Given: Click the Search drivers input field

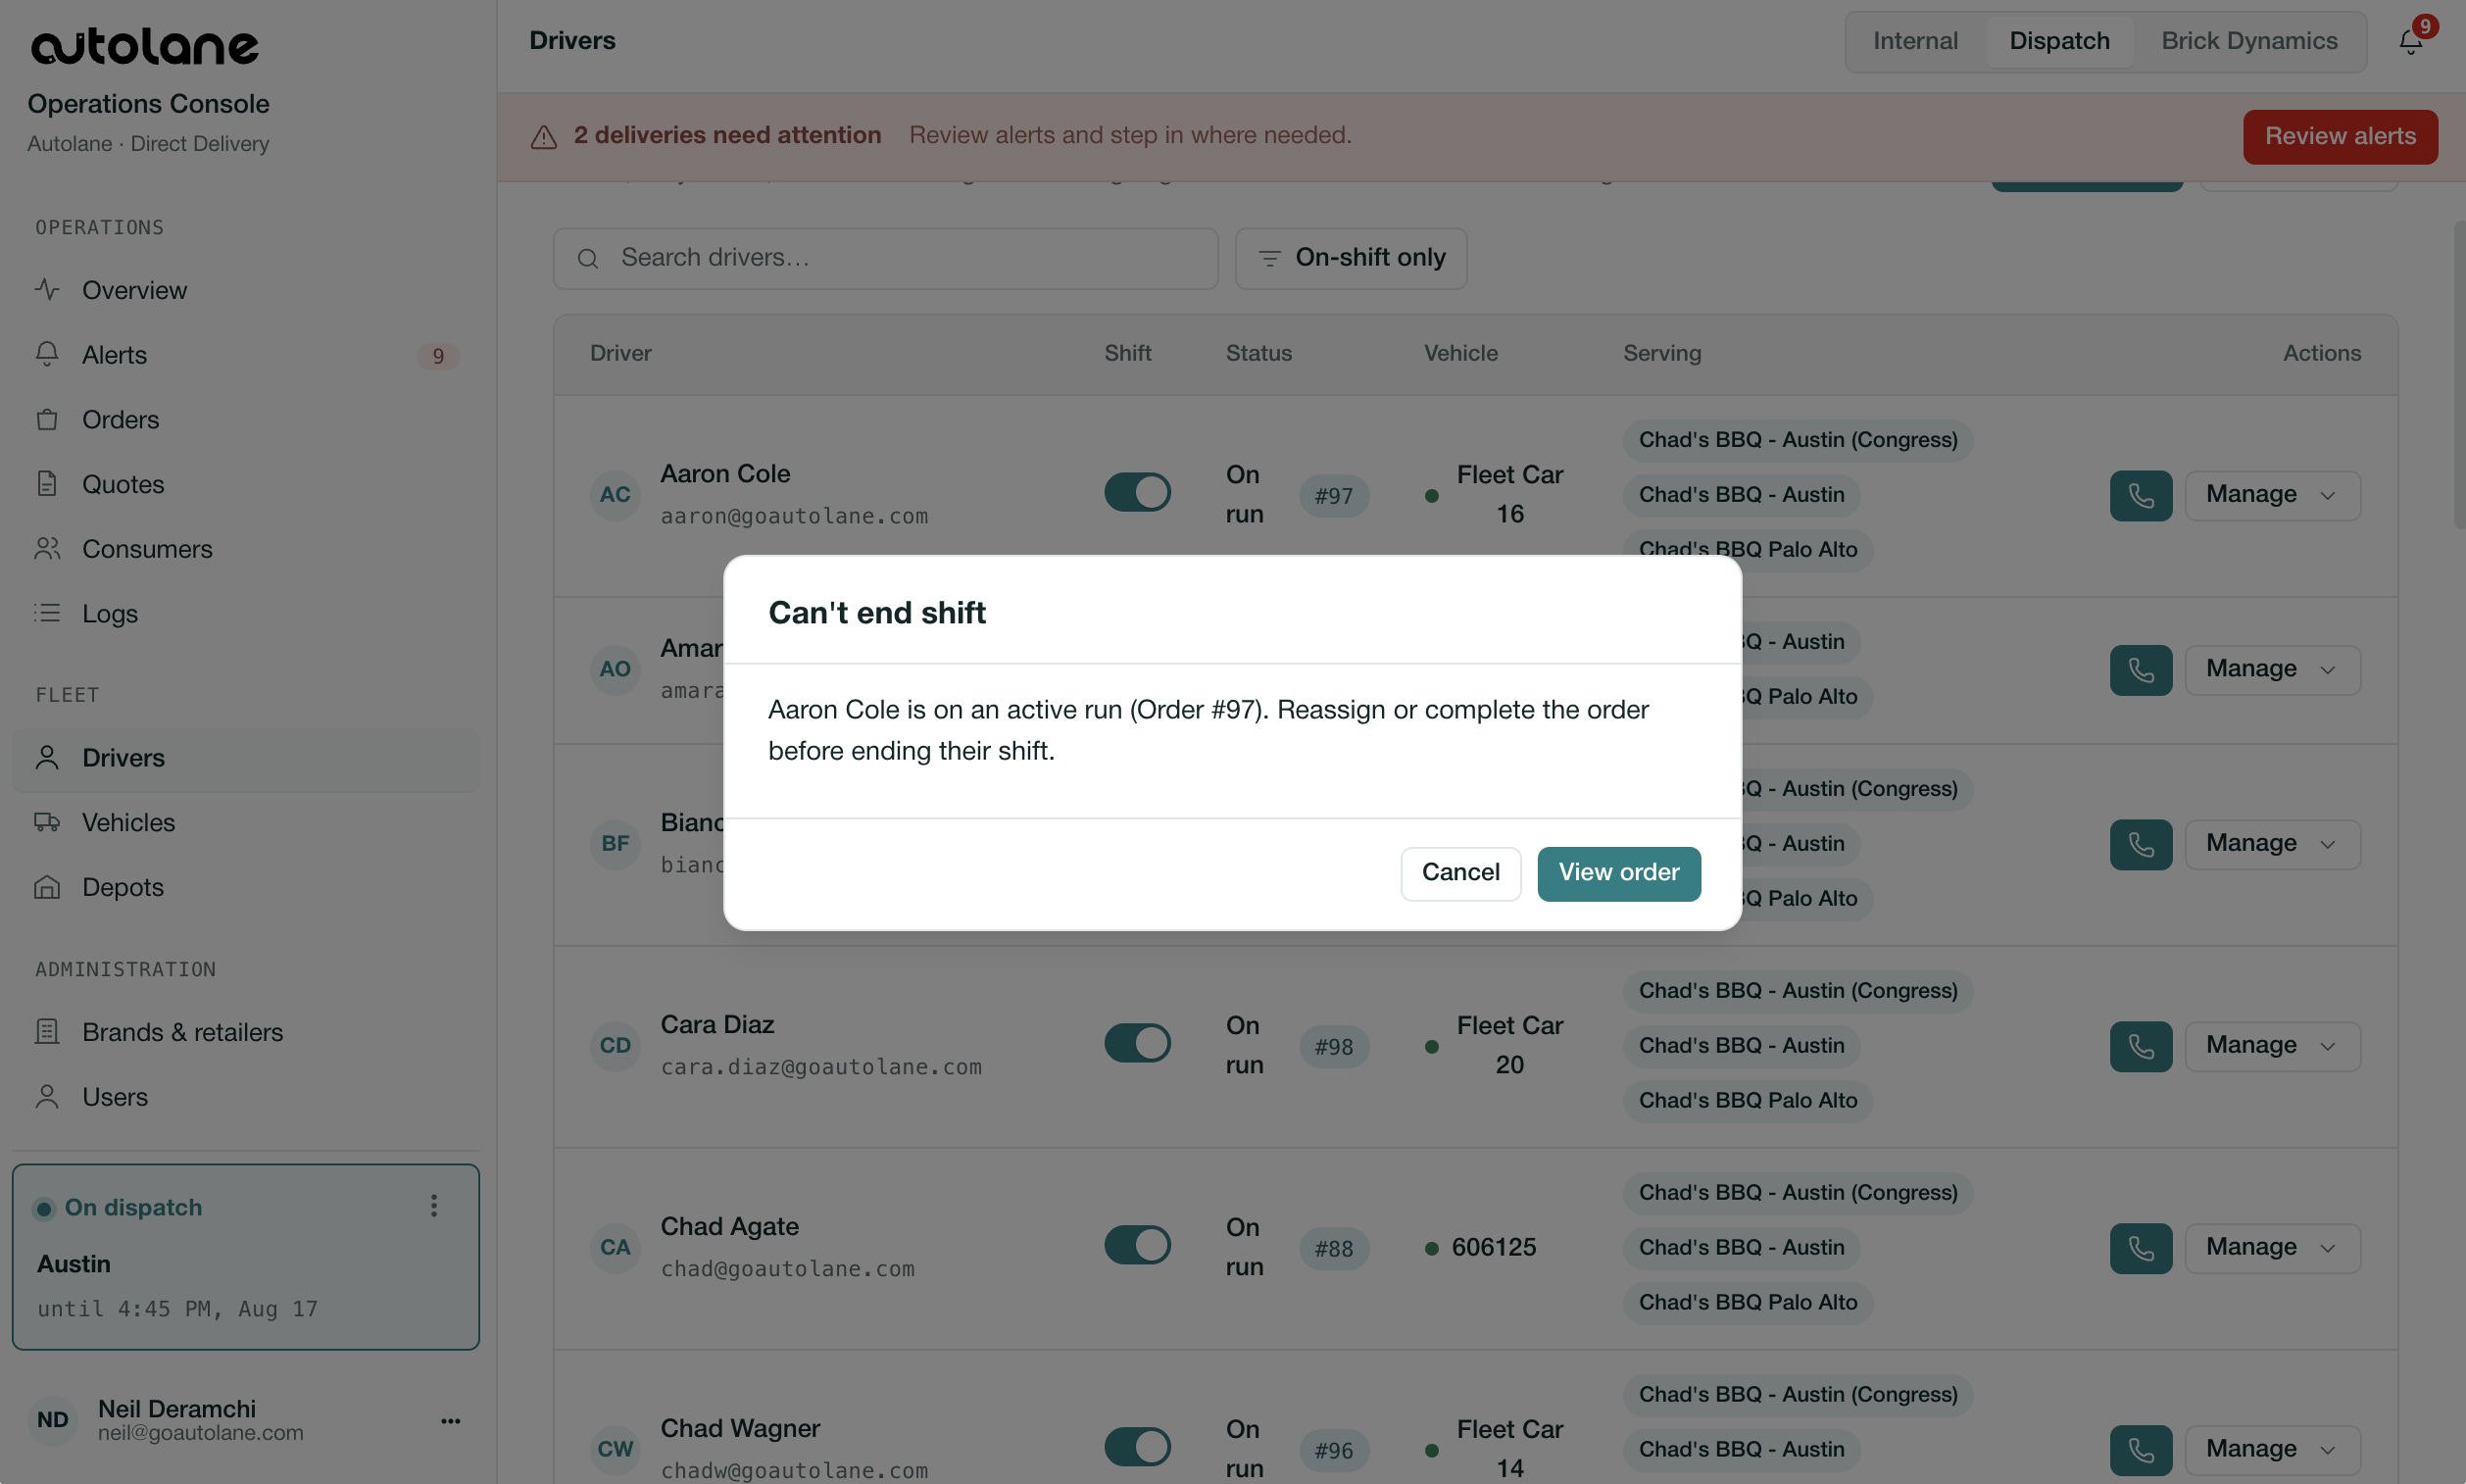Looking at the screenshot, I should [885, 258].
